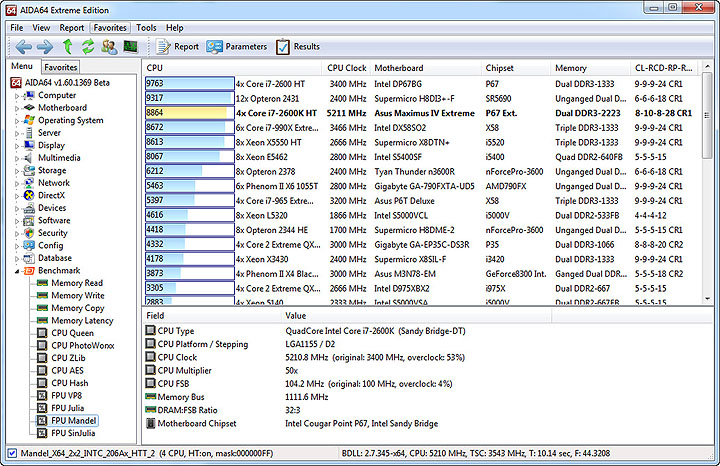Open the Report menu
This screenshot has height=466, width=720.
coord(72,28)
